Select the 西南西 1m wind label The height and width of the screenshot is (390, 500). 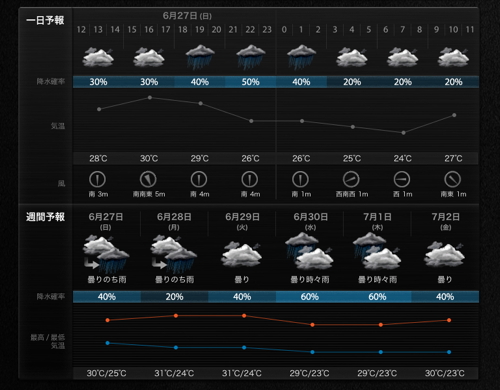[352, 194]
